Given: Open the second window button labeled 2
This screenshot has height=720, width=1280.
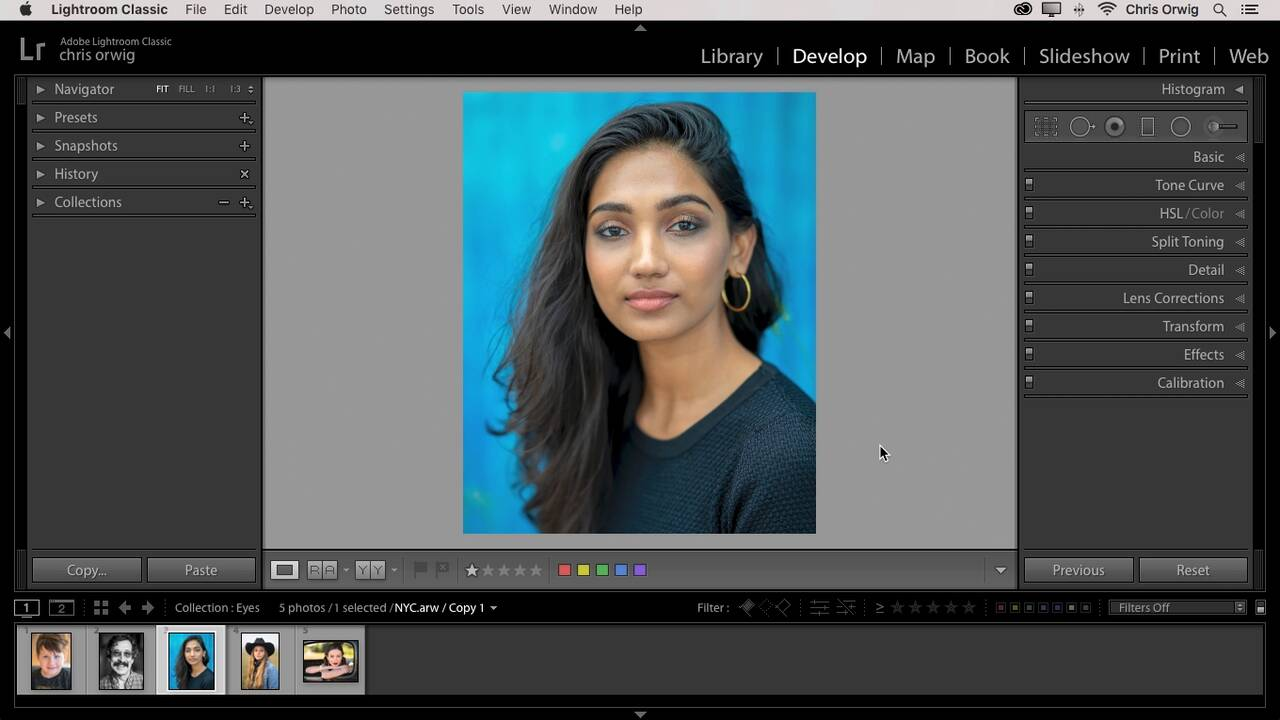Looking at the screenshot, I should [62, 607].
